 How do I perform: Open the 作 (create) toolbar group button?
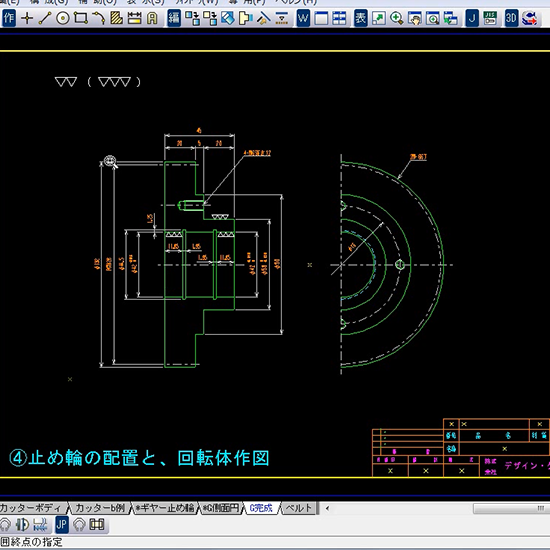tap(9, 18)
